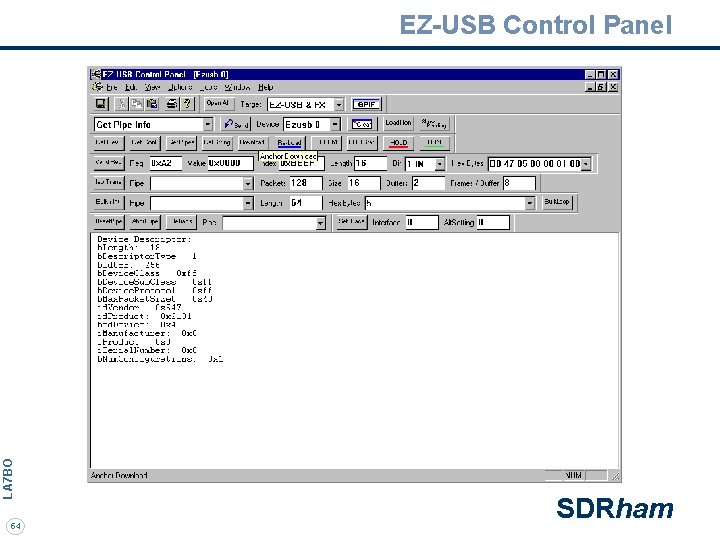This screenshot has width=720, height=540.
Task: Click the Get Dev button
Action: click(x=108, y=143)
